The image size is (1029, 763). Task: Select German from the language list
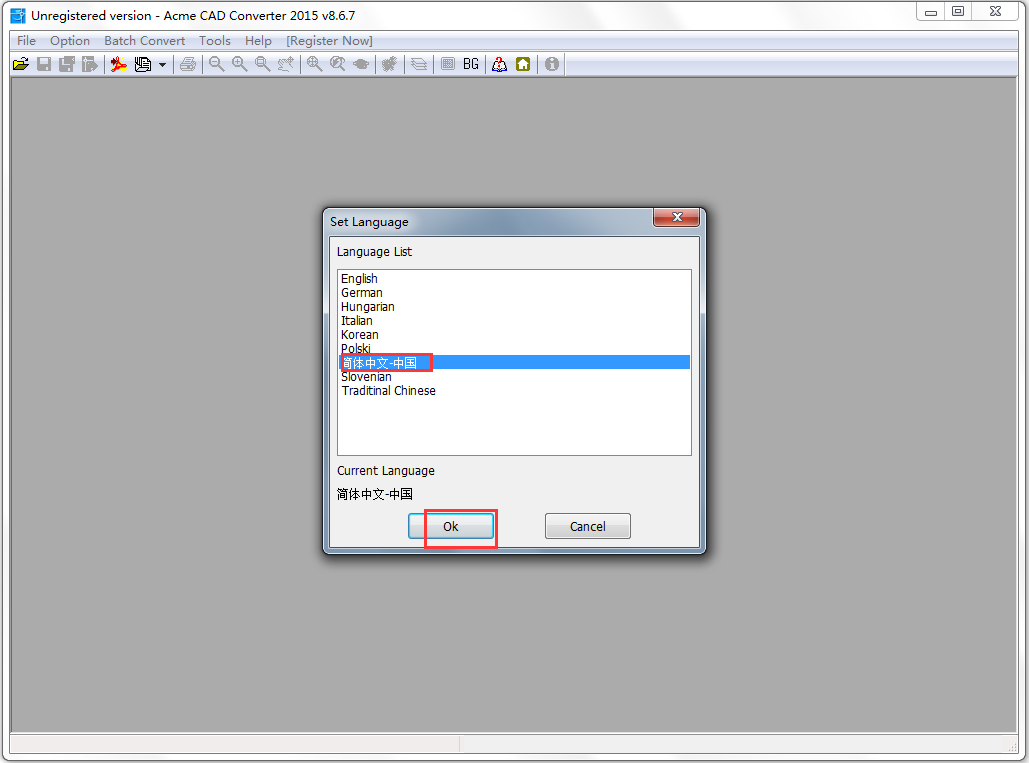[x=361, y=292]
